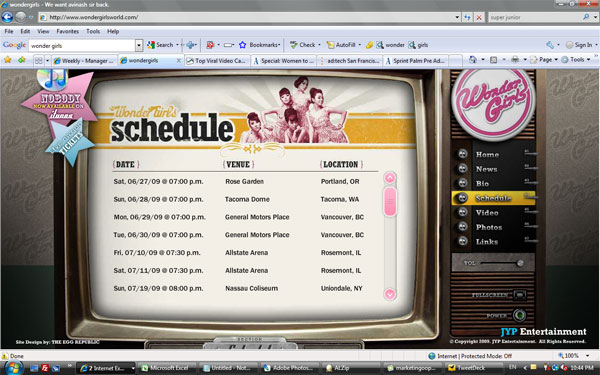Click the Check spelling button
Image resolution: width=600 pixels, height=375 pixels.
click(x=302, y=45)
